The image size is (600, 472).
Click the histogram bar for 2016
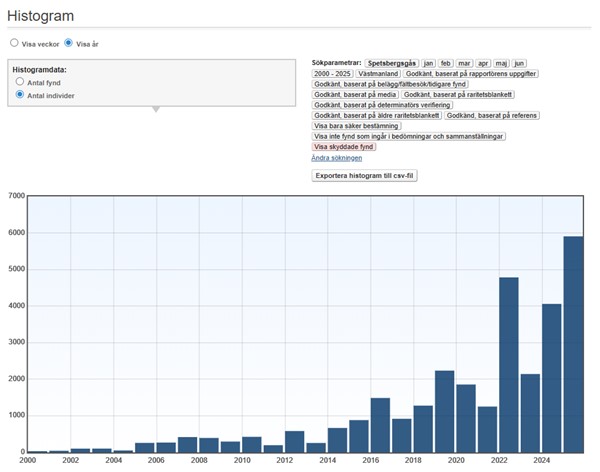(380, 425)
